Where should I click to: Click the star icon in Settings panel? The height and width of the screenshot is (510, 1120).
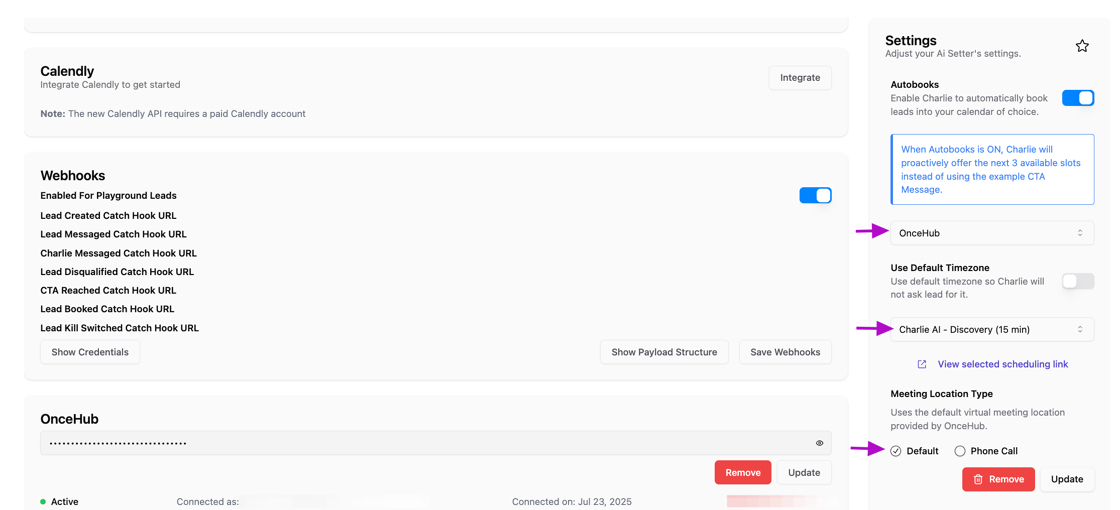coord(1082,46)
